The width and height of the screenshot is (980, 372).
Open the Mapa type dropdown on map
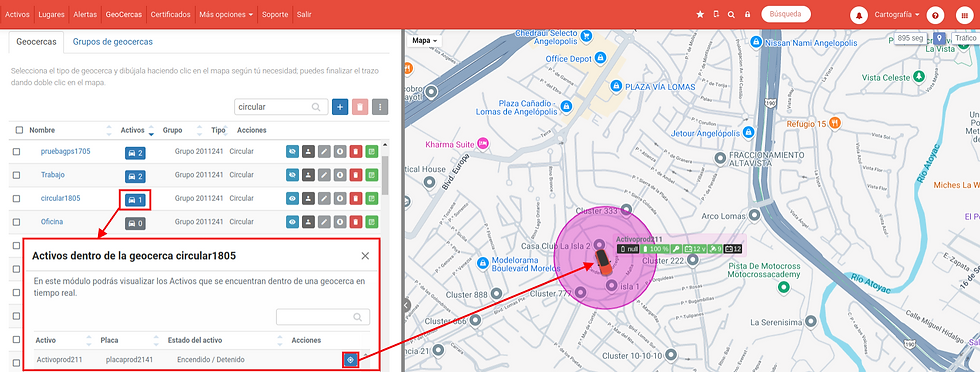[425, 40]
